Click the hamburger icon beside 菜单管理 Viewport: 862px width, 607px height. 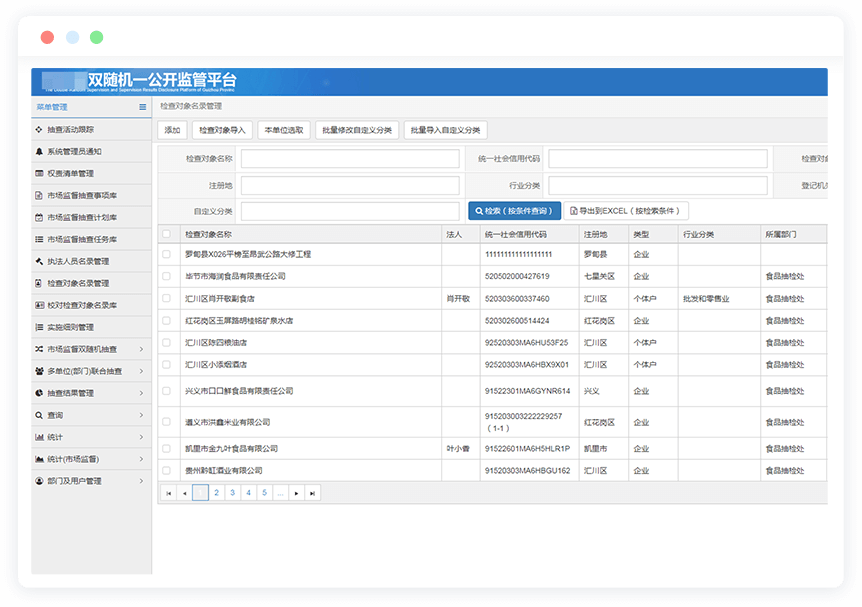pyautogui.click(x=142, y=107)
